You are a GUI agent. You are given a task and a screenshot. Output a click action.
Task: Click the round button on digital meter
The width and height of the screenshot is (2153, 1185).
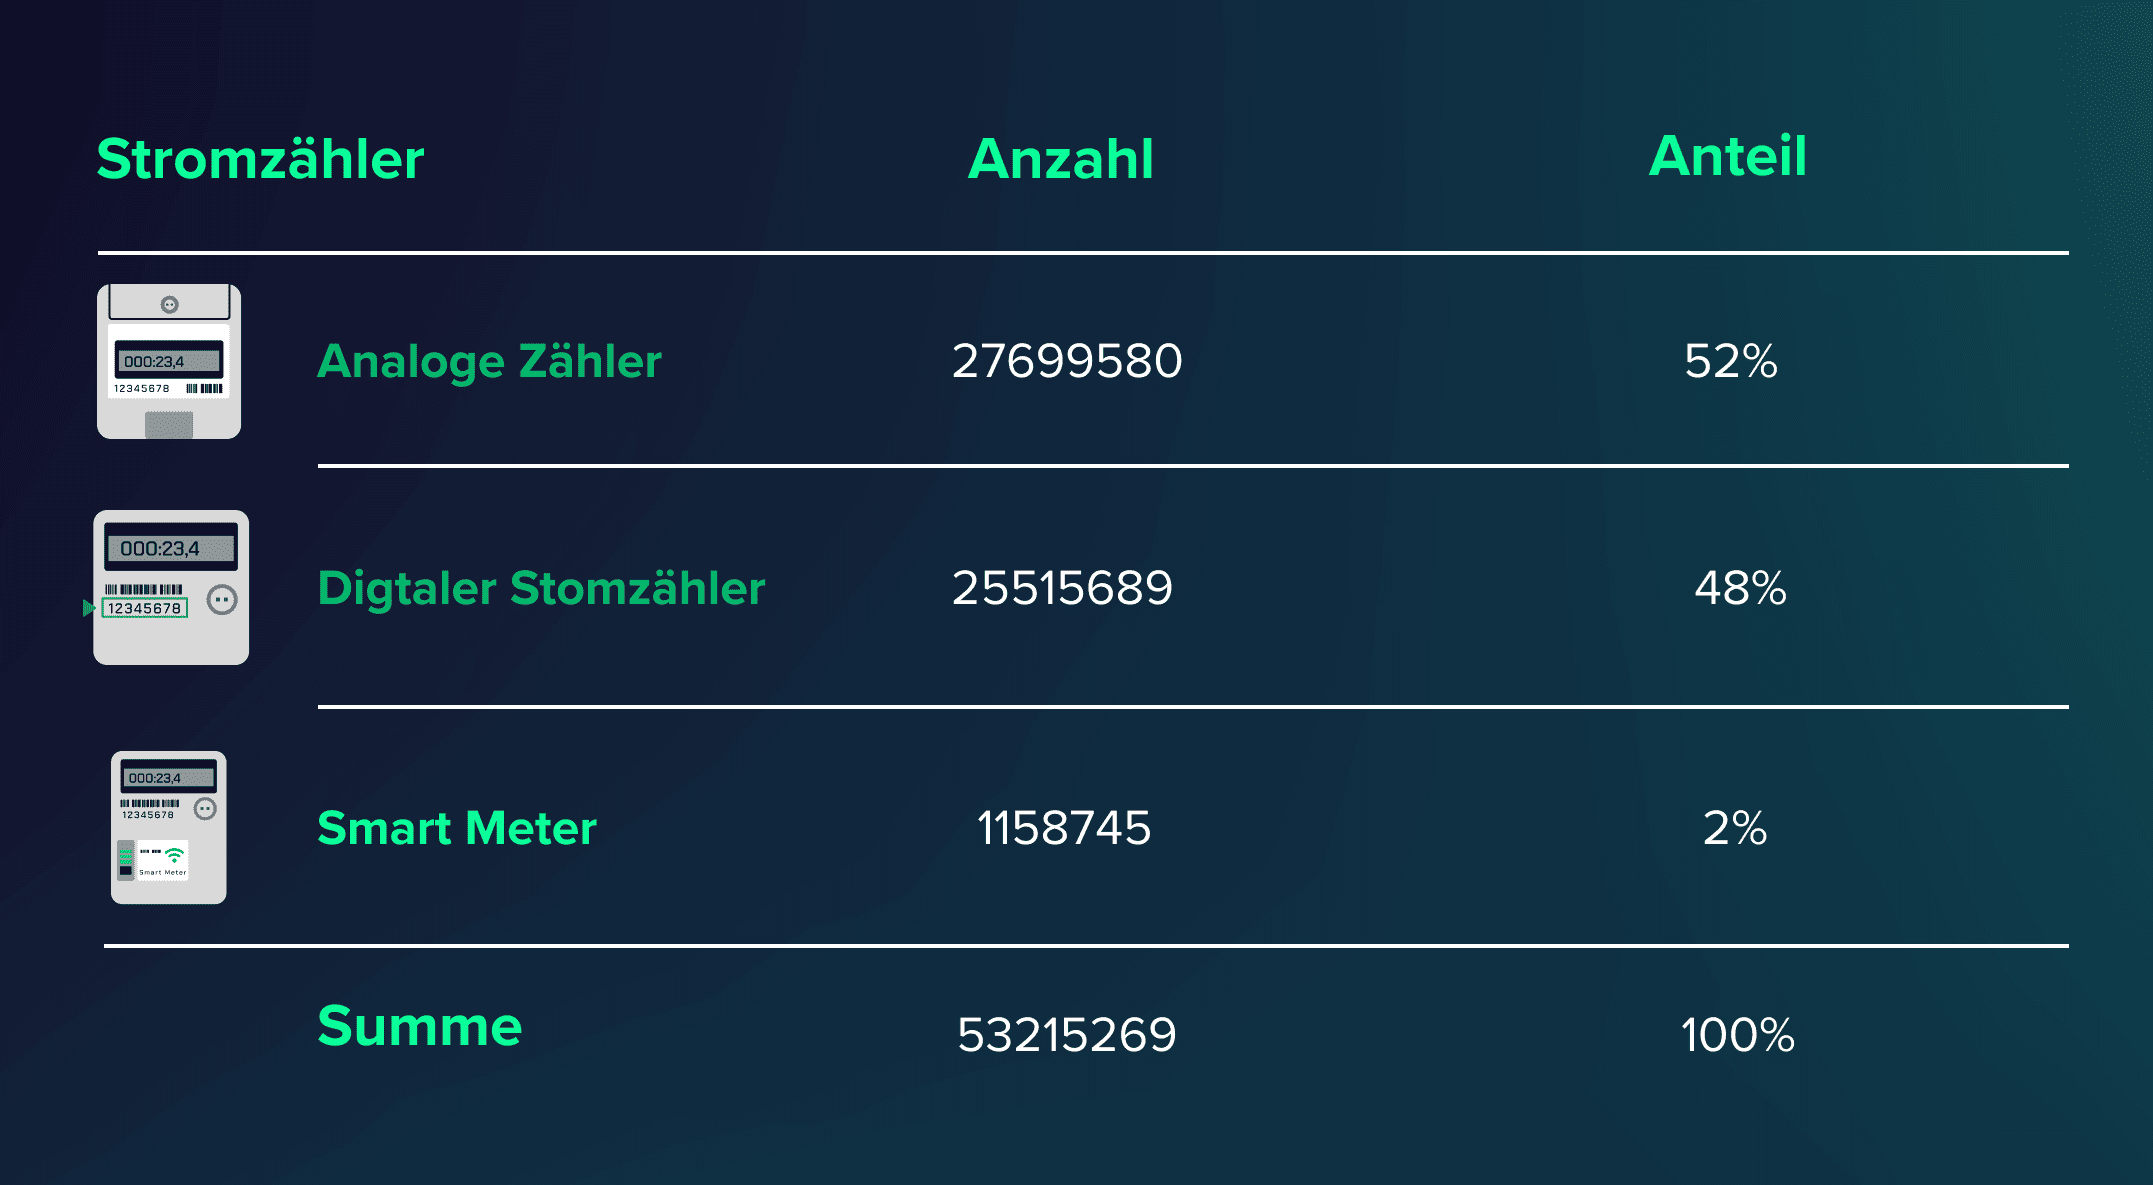pos(222,600)
